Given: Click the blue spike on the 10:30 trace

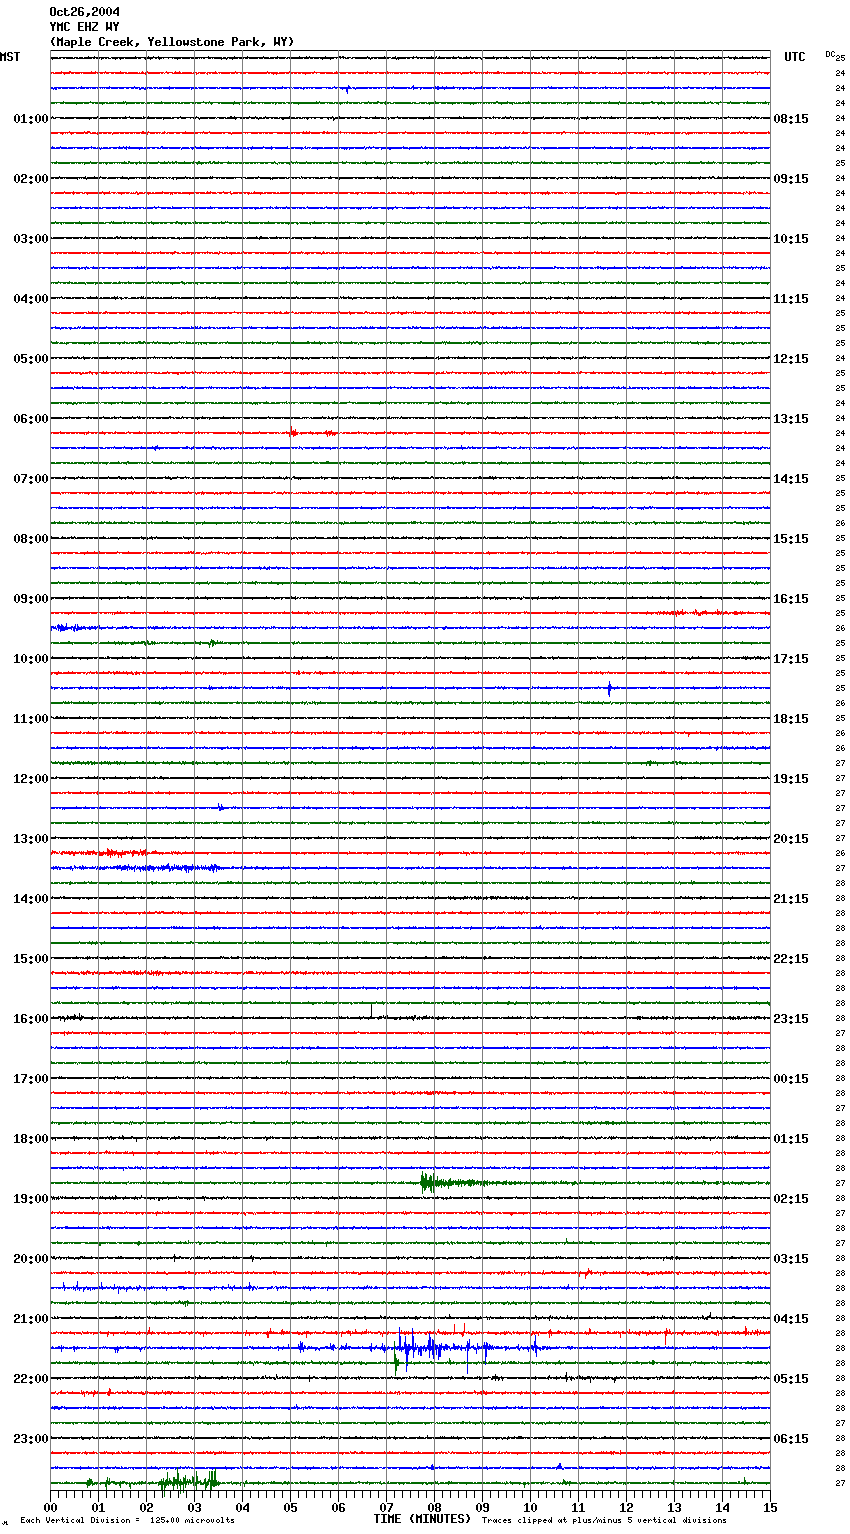Looking at the screenshot, I should pyautogui.click(x=609, y=688).
